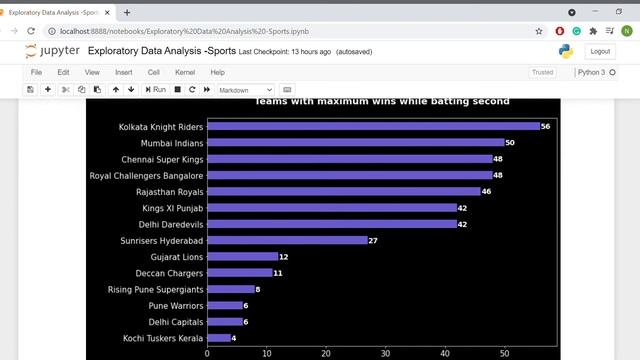
Task: Click the Sunrisers Hyderabad bar
Action: click(287, 240)
